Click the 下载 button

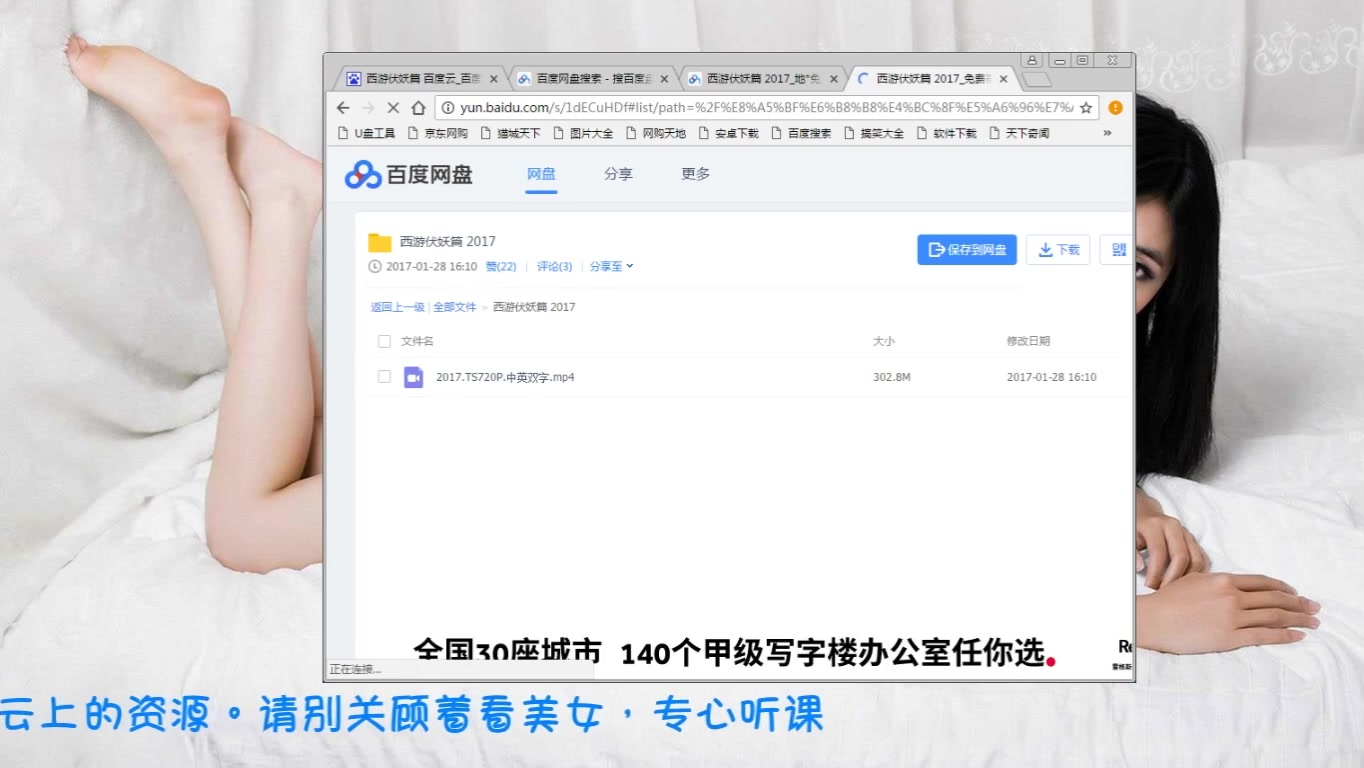click(1058, 250)
